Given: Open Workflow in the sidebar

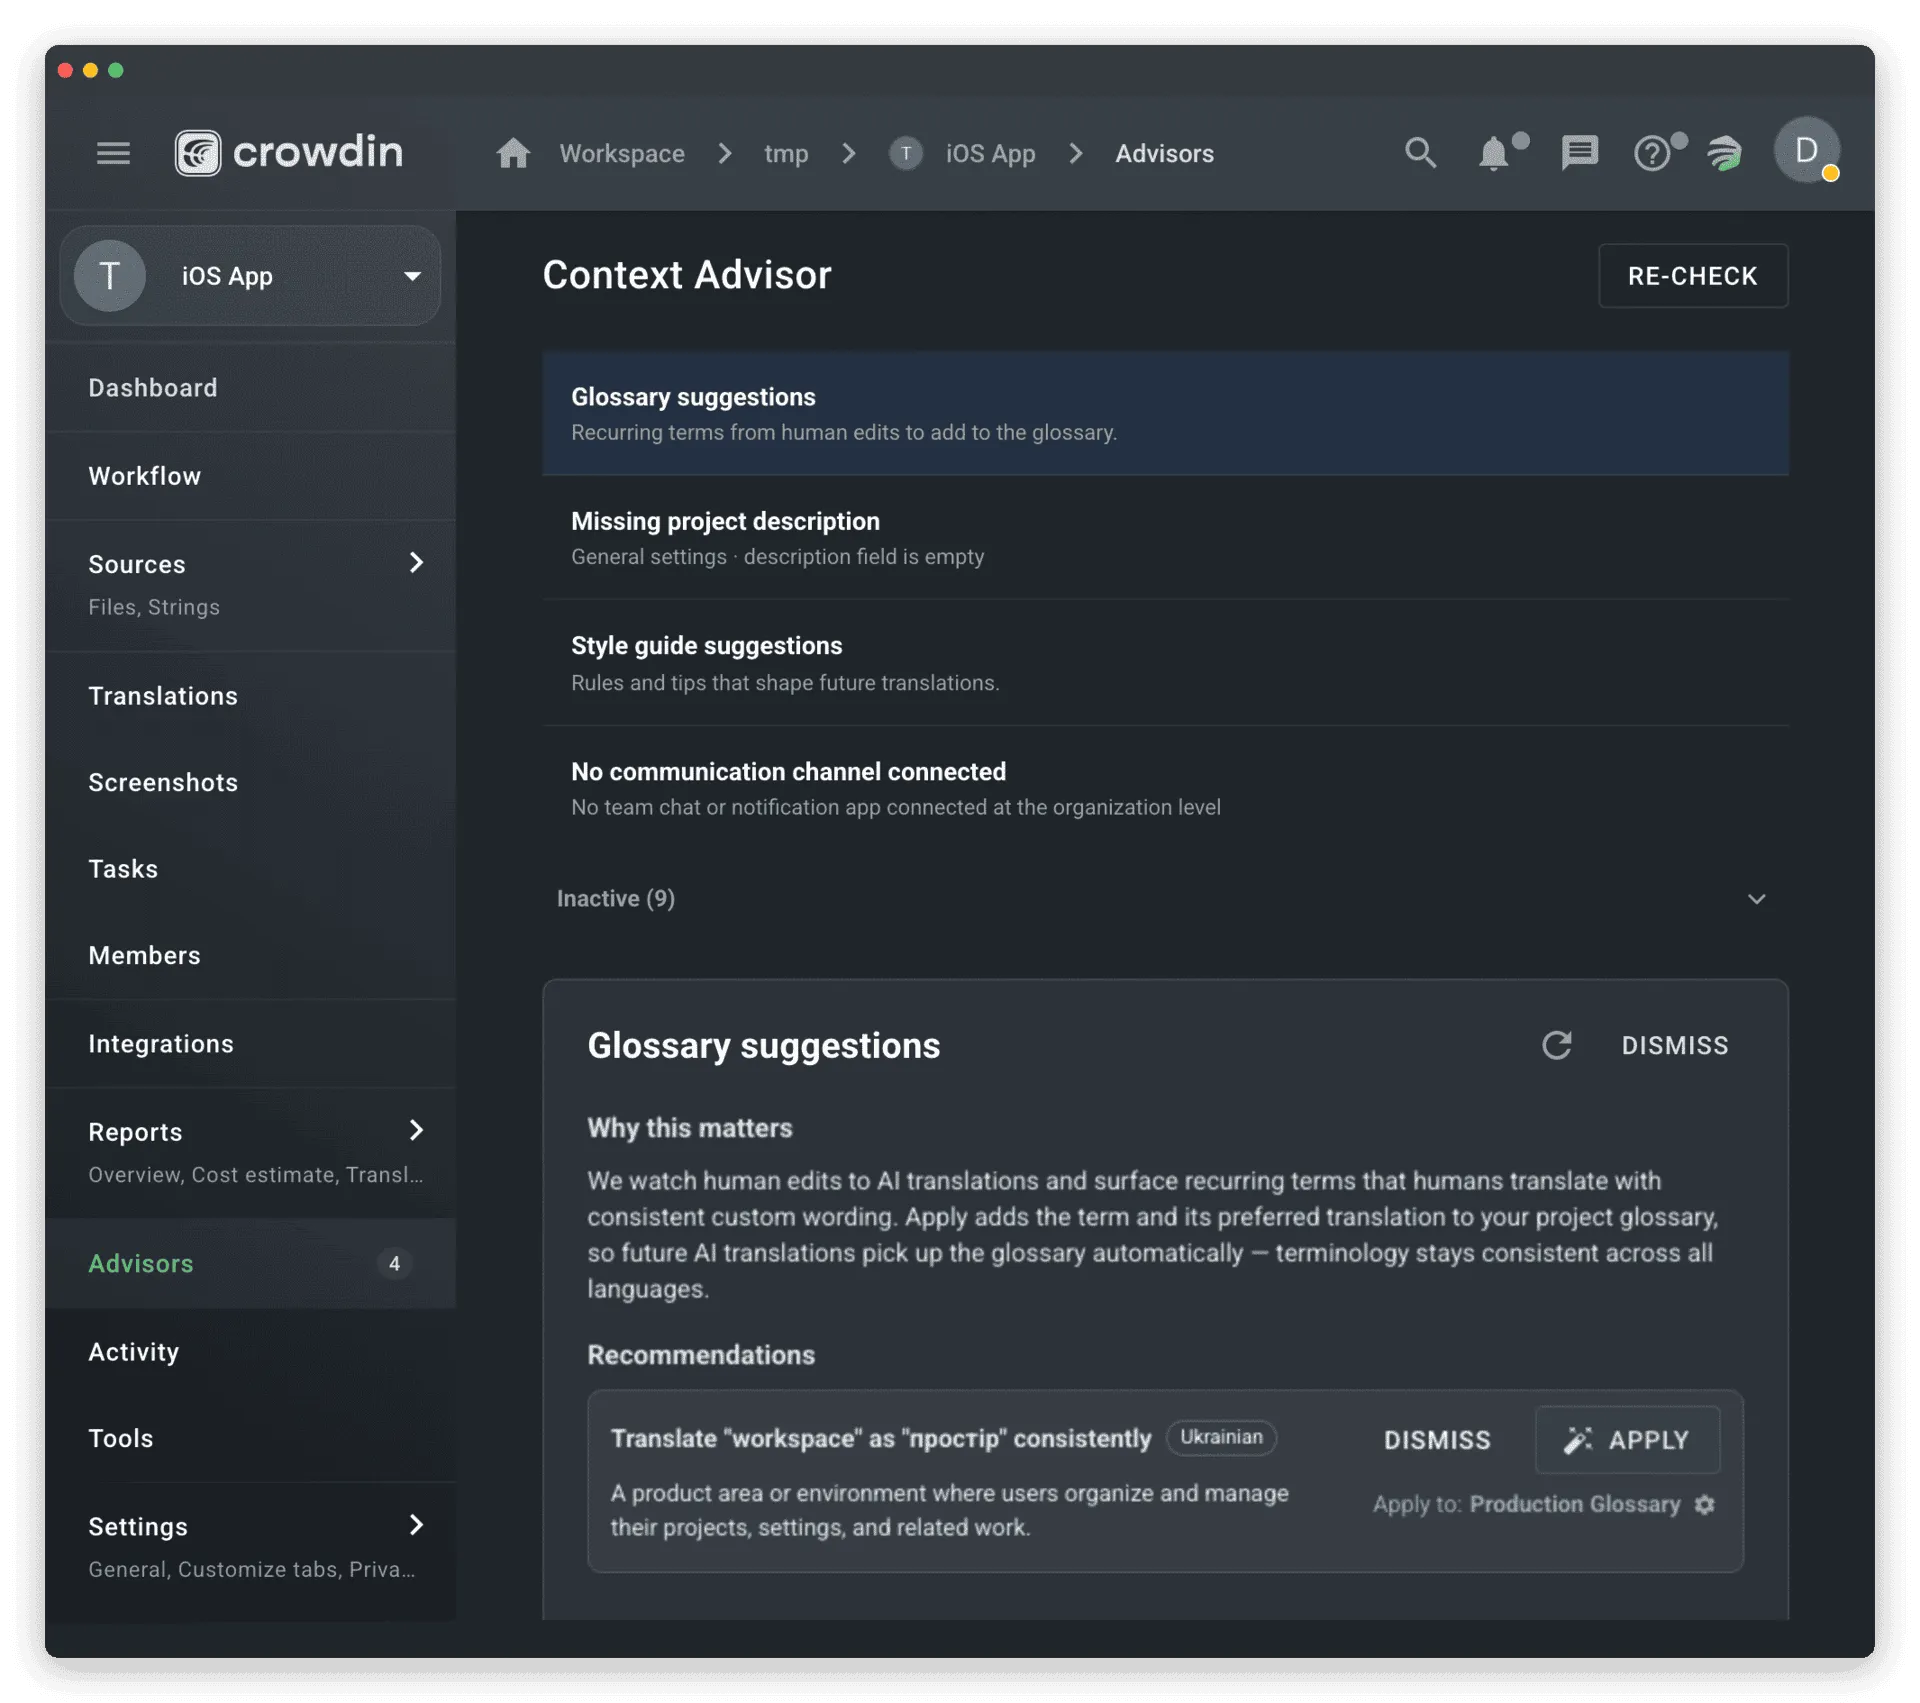Looking at the screenshot, I should 250,476.
